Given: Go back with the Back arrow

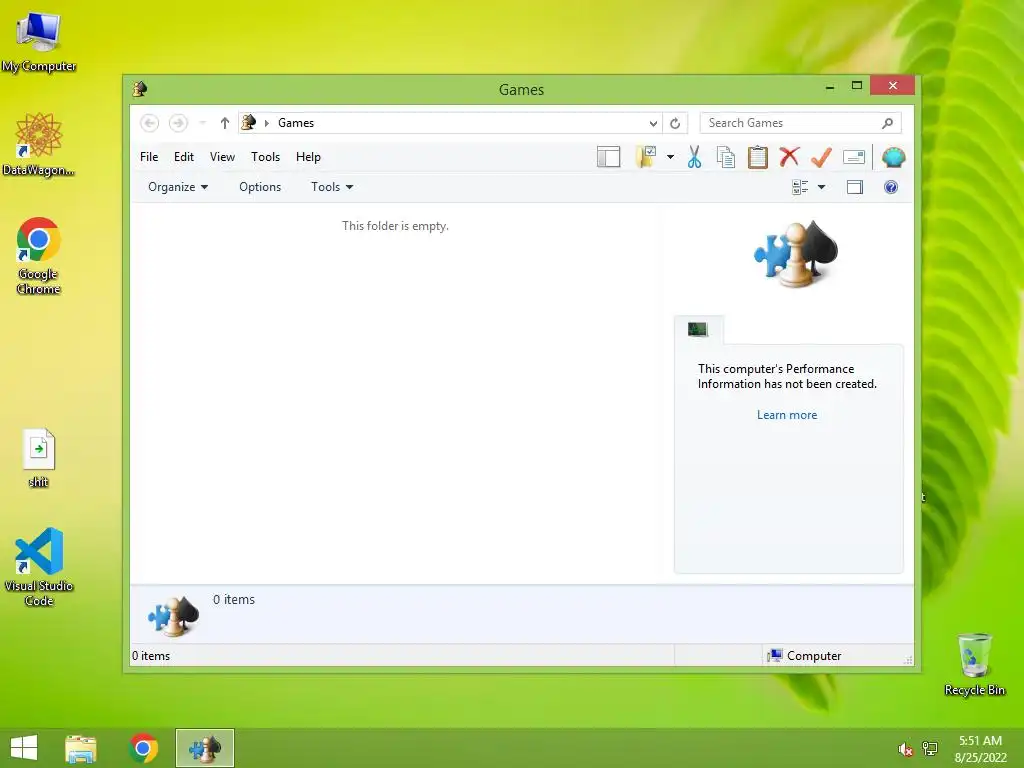Looking at the screenshot, I should (150, 123).
